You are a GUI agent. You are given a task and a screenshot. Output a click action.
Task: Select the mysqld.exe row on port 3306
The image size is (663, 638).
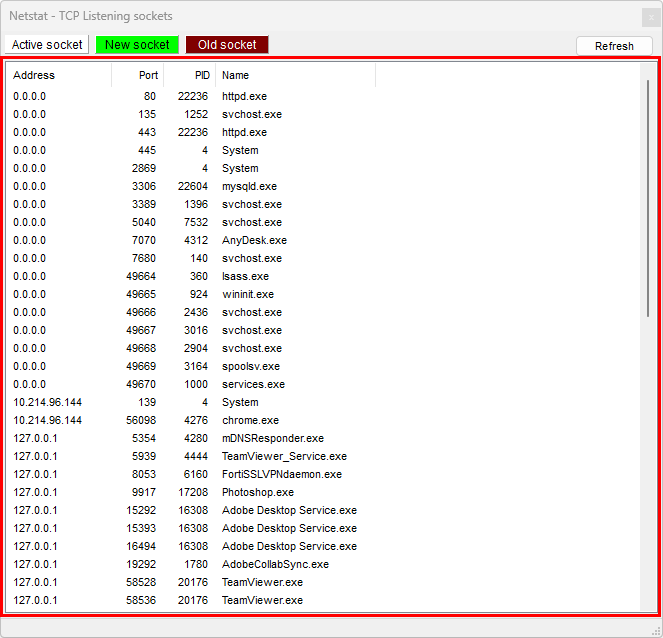click(249, 186)
